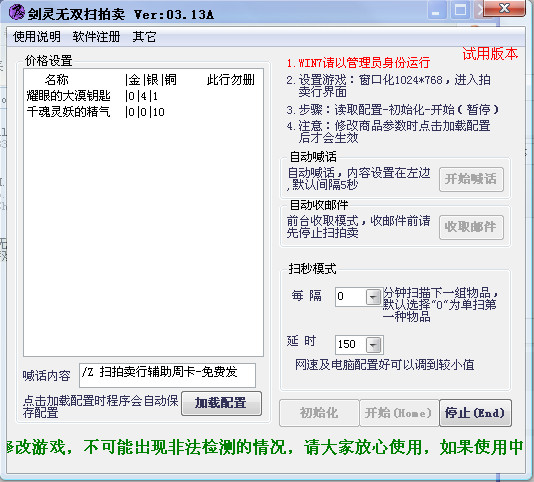Click the 初始化 button
The image size is (534, 482).
[x=319, y=413]
